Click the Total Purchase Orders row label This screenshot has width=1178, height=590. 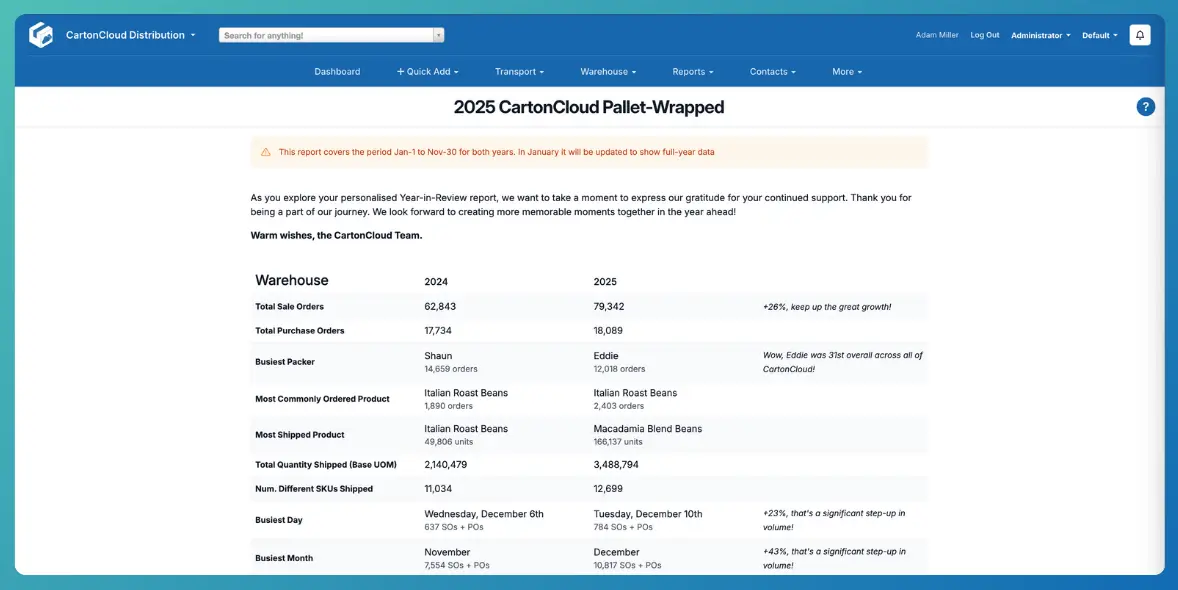click(x=299, y=331)
